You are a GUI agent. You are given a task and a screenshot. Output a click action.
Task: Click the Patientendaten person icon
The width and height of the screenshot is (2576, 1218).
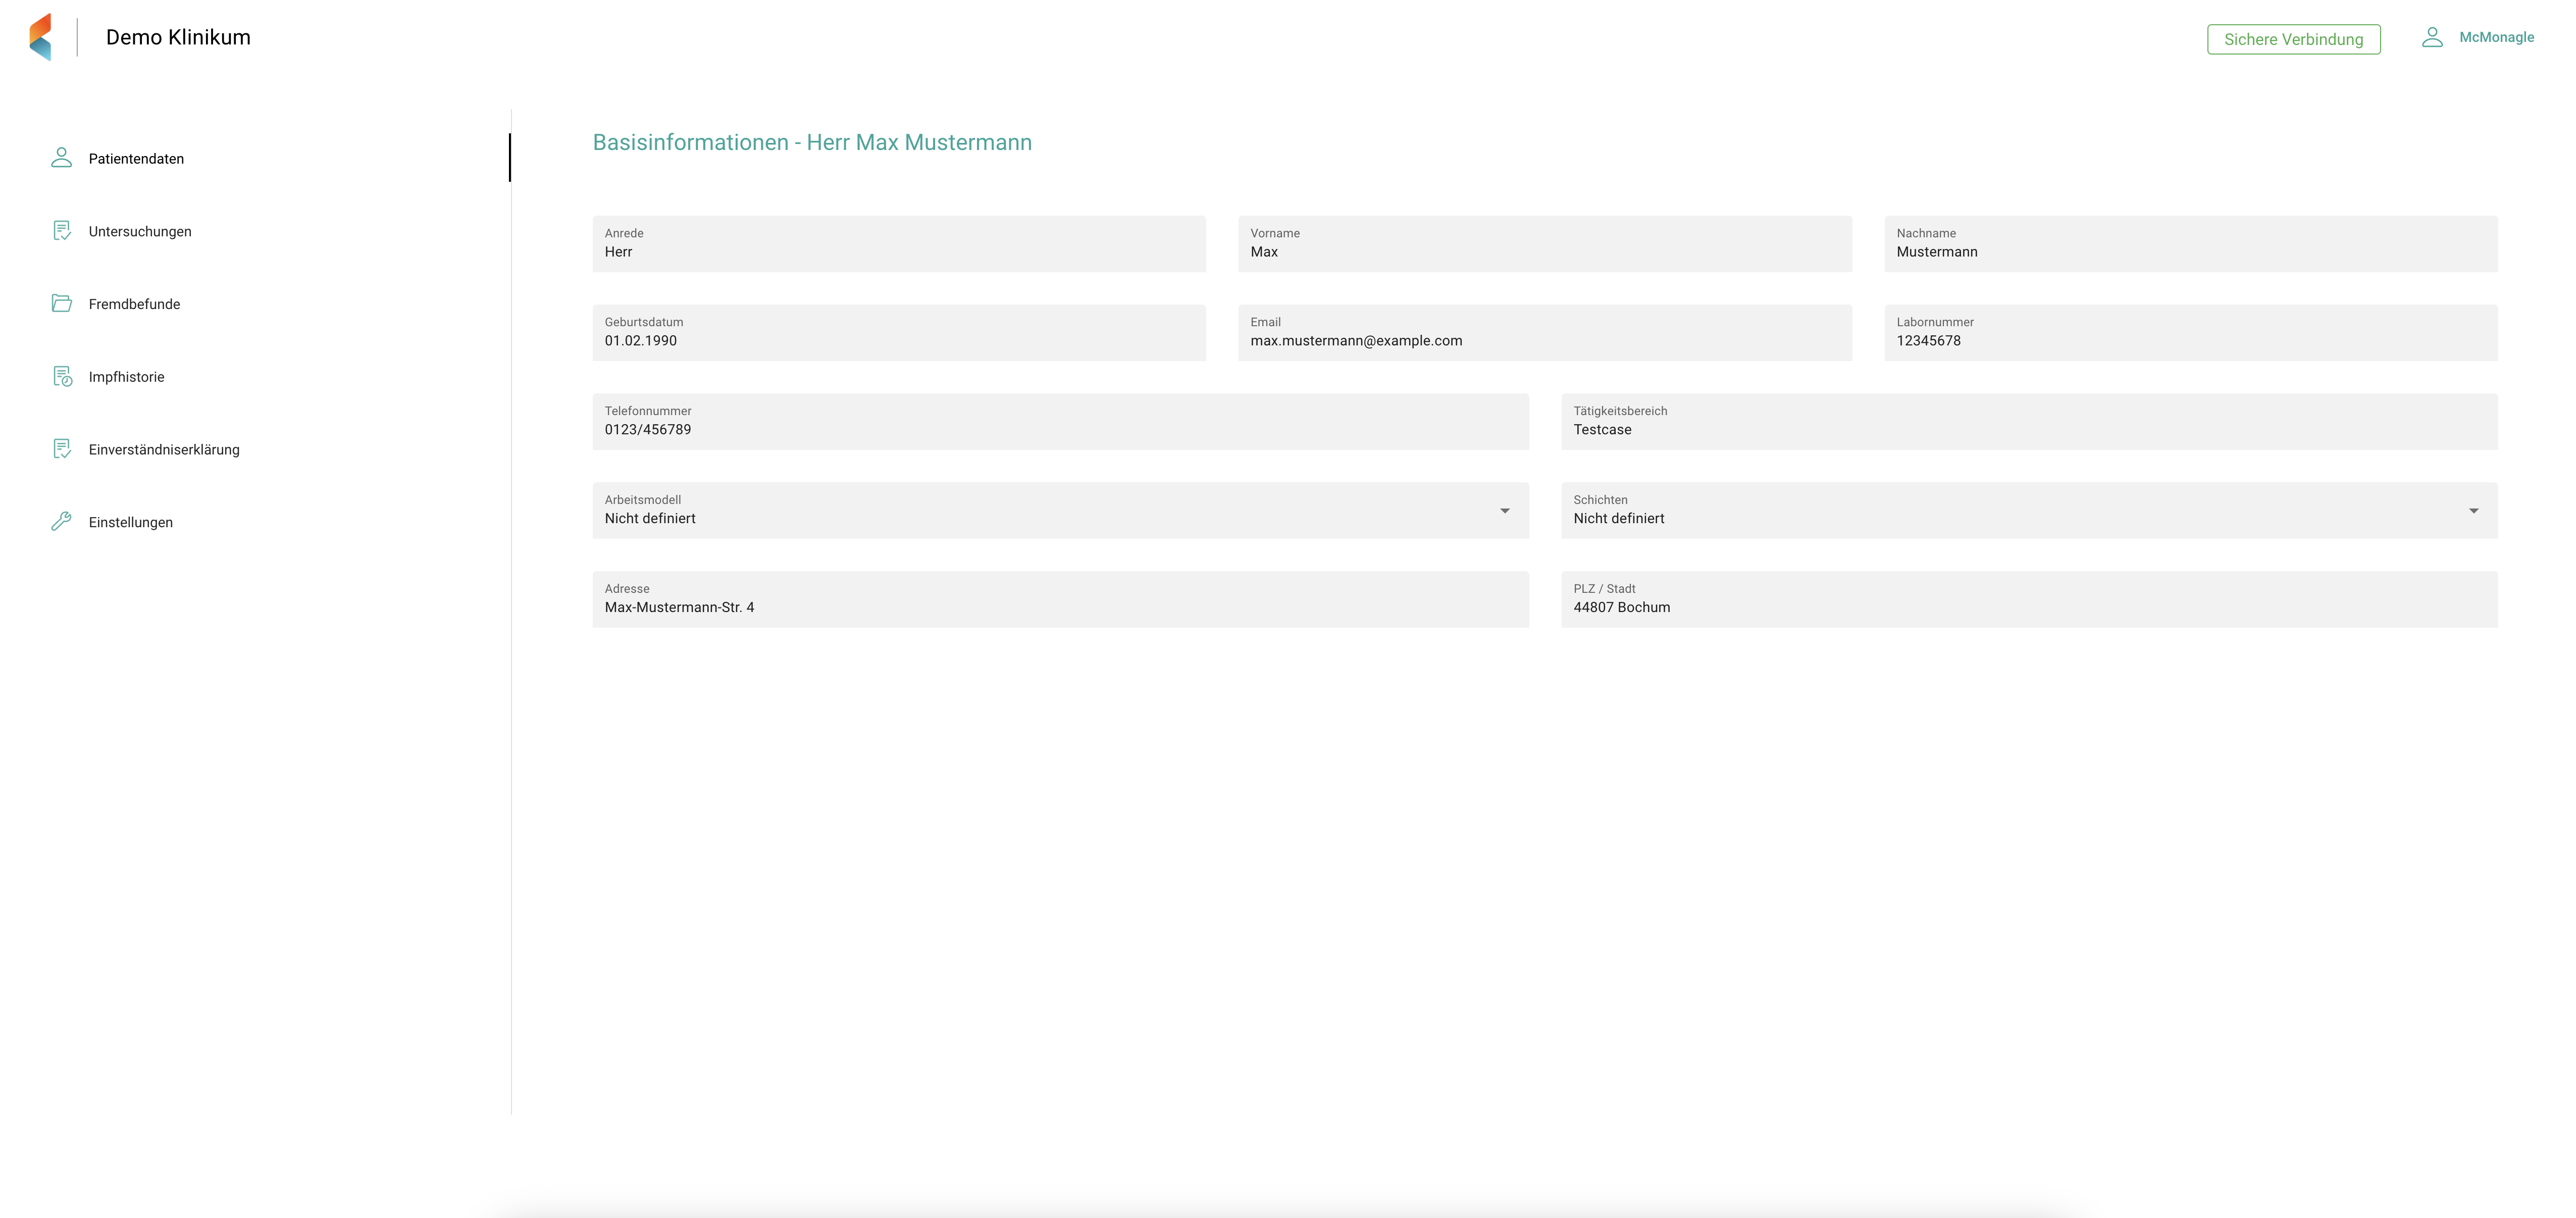coord(61,158)
